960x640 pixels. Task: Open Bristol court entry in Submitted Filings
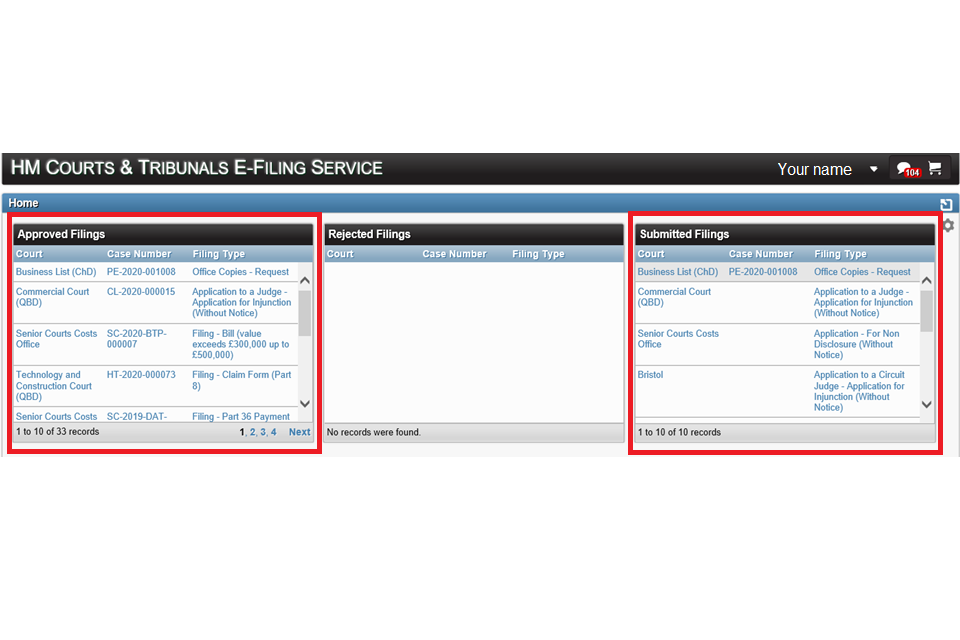pos(651,375)
